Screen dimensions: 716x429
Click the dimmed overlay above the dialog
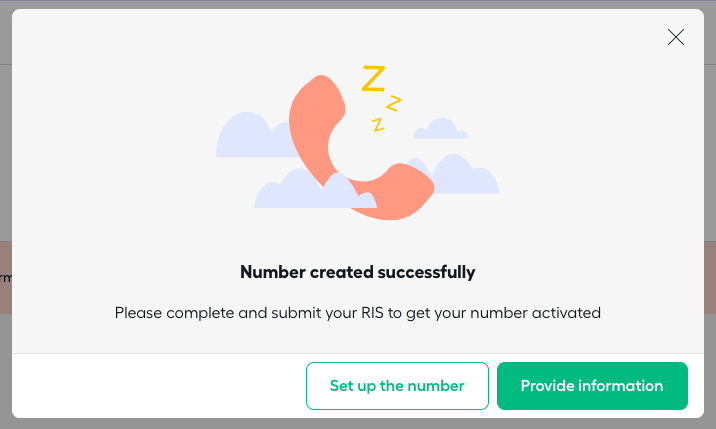click(358, 4)
